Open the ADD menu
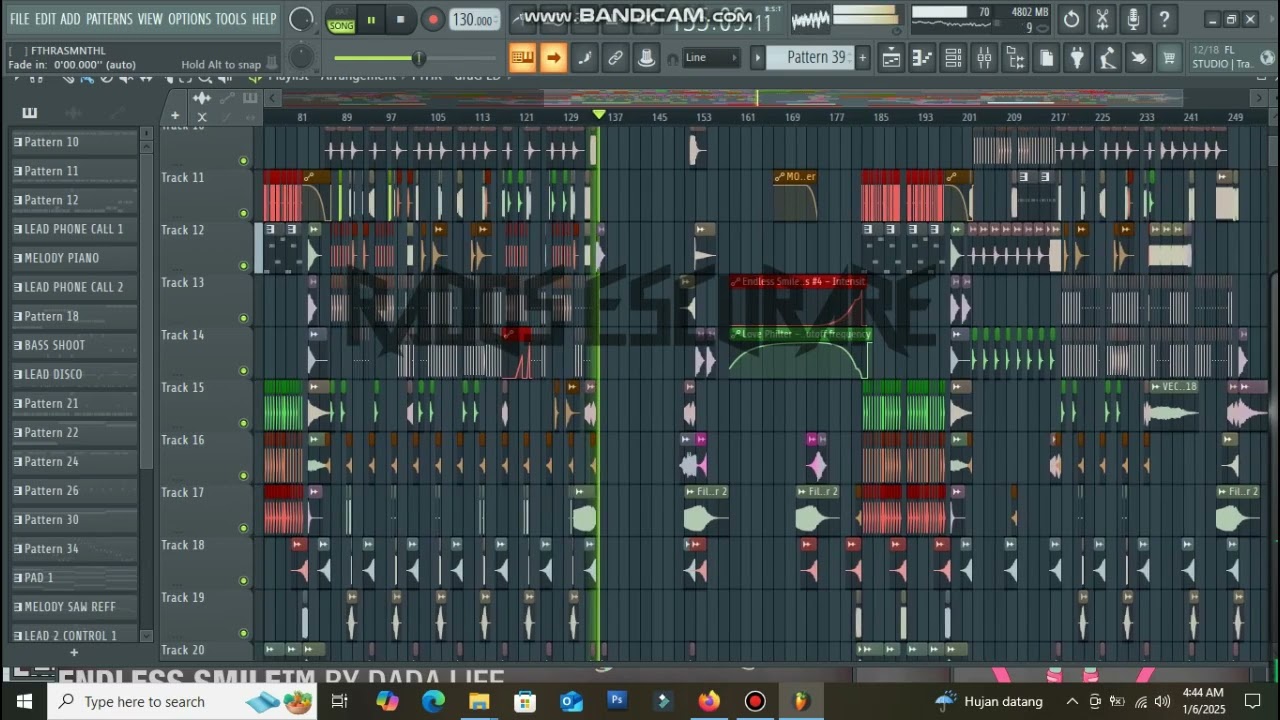 pyautogui.click(x=70, y=19)
